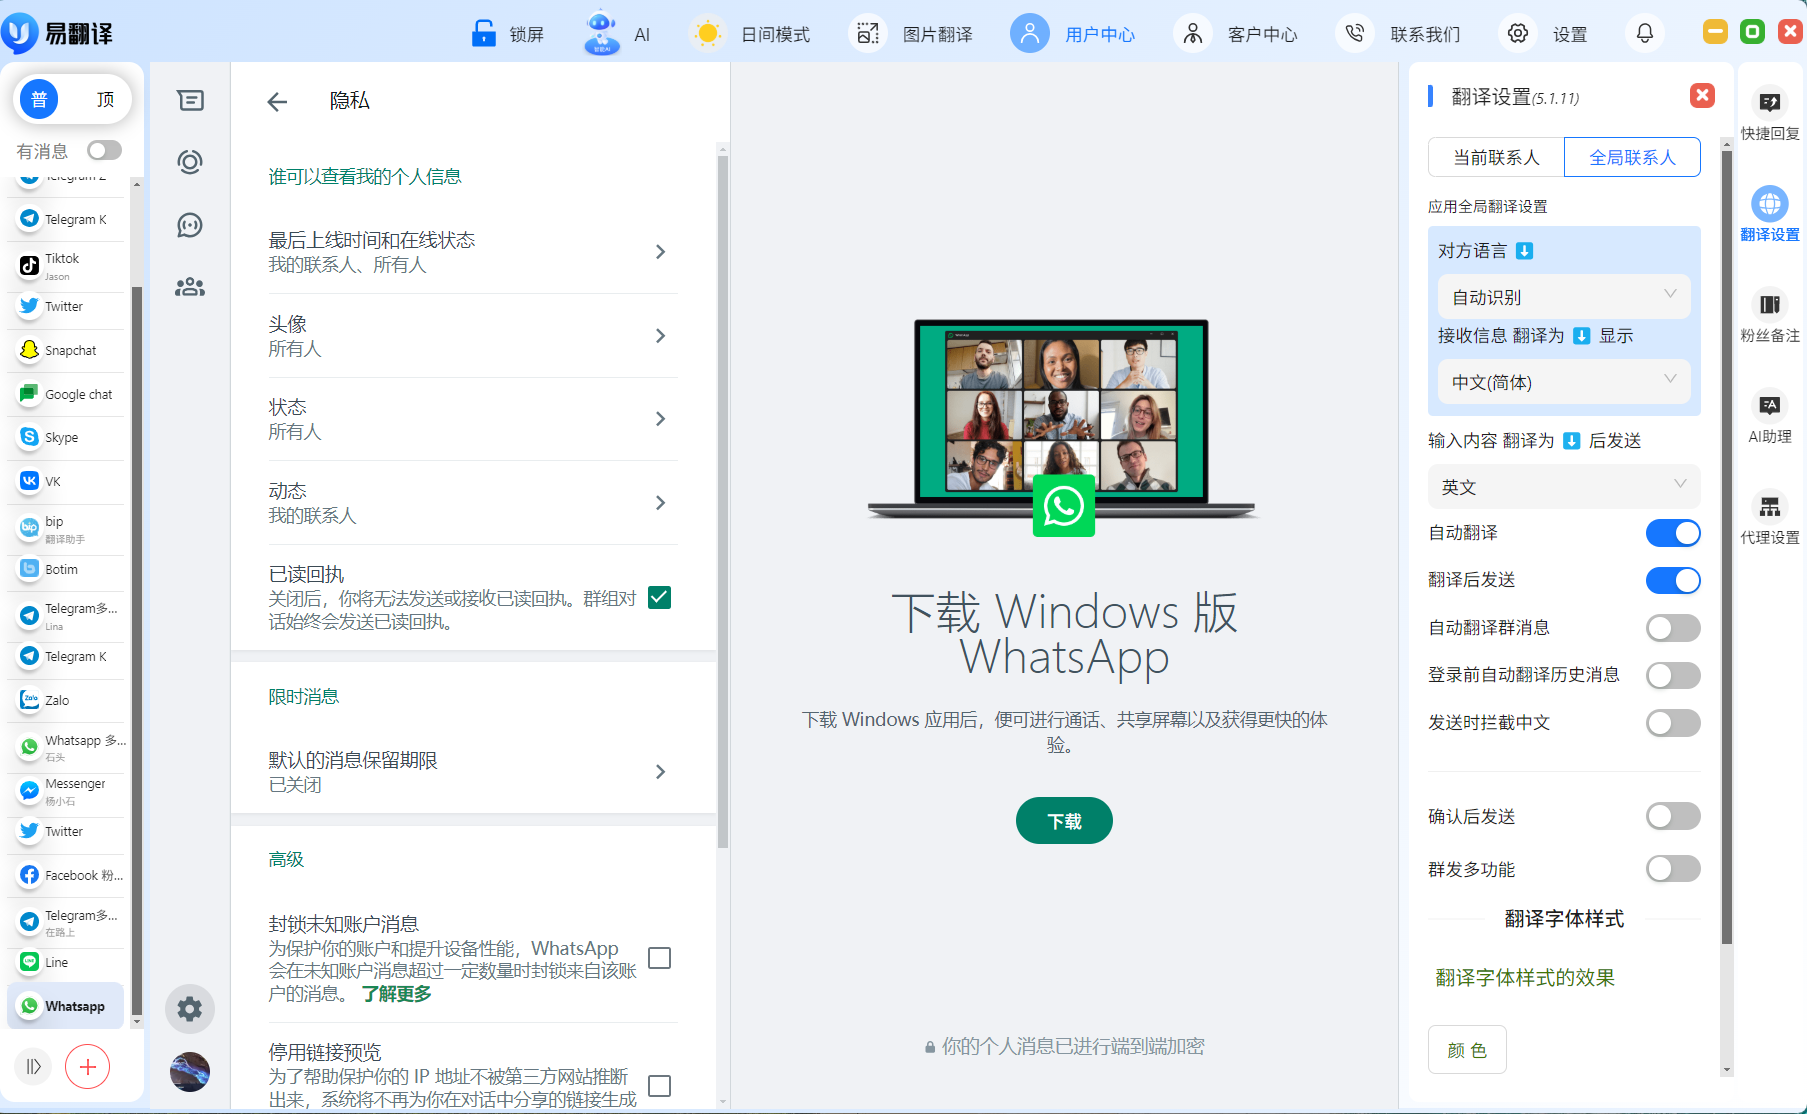Enable auto translate group messages
This screenshot has width=1807, height=1114.
click(x=1673, y=628)
